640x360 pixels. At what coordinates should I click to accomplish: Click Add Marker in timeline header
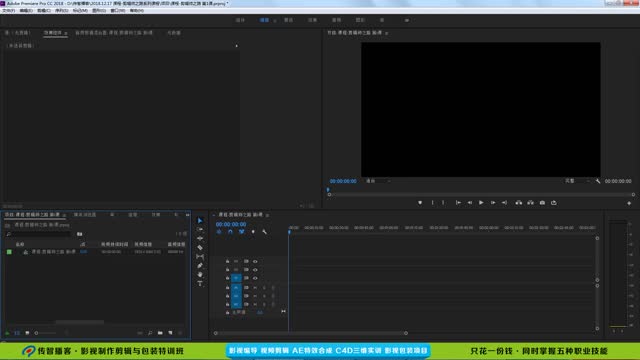(x=253, y=232)
